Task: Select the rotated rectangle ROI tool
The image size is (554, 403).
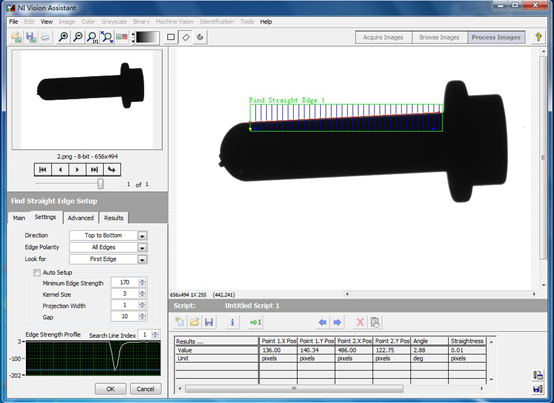Action: click(186, 37)
